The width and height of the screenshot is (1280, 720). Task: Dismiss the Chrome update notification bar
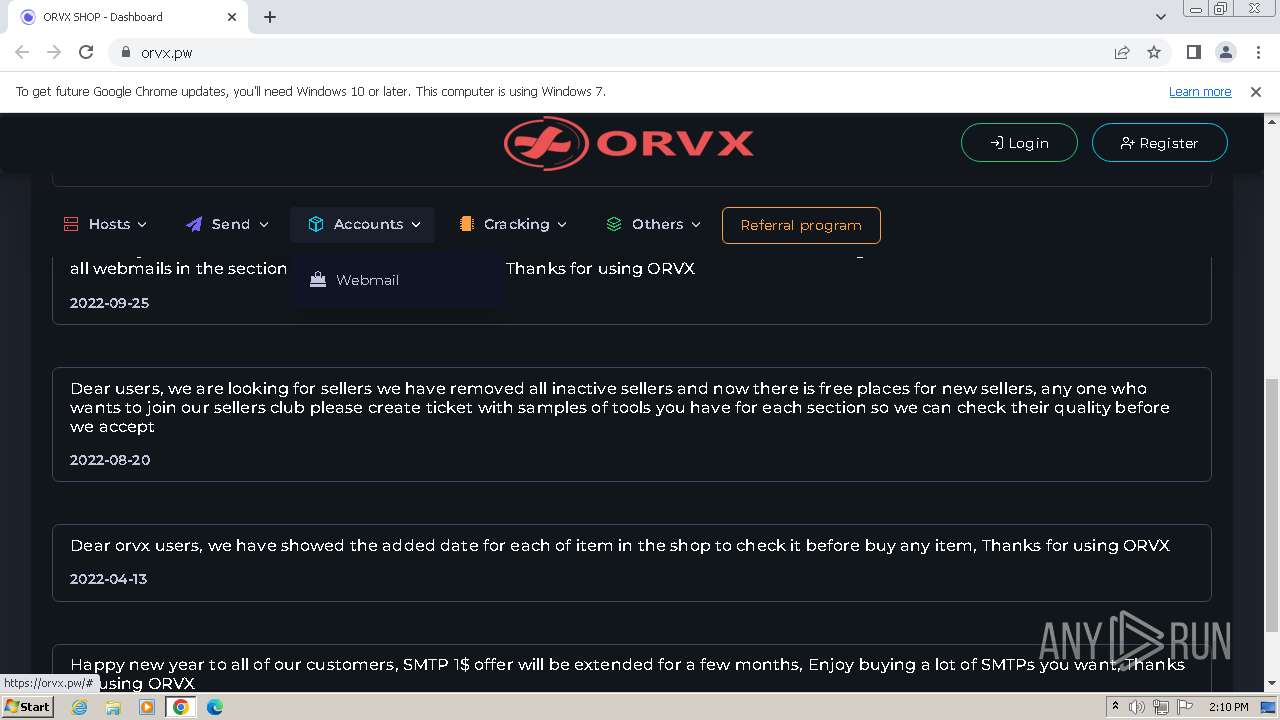[x=1256, y=92]
